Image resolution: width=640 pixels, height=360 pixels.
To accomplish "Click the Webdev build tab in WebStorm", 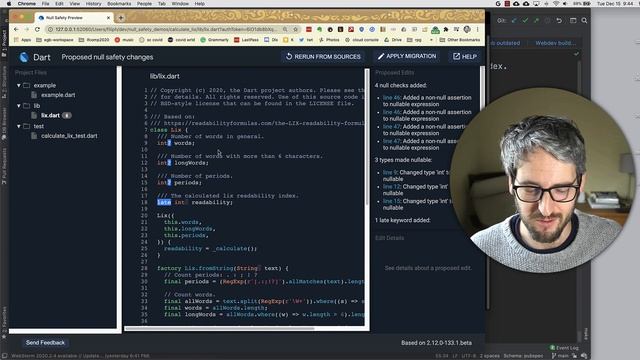I will pyautogui.click(x=555, y=43).
